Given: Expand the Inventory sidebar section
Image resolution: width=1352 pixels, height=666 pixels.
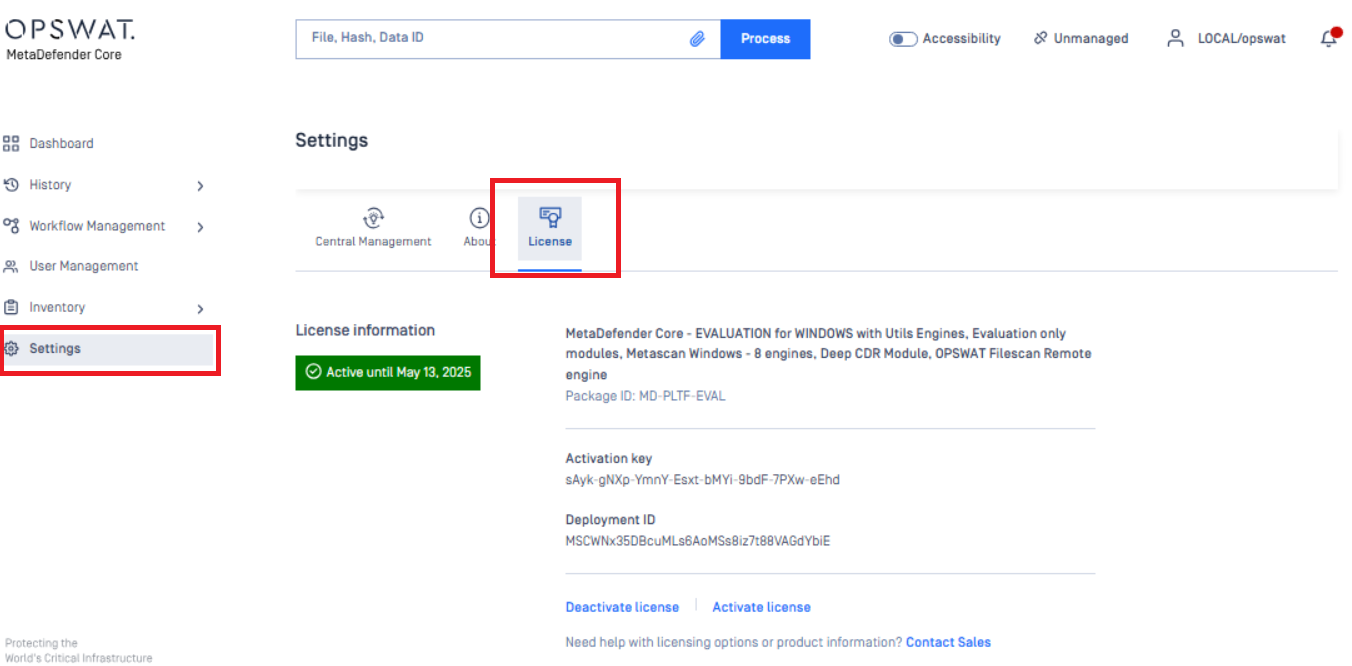Looking at the screenshot, I should [x=198, y=308].
